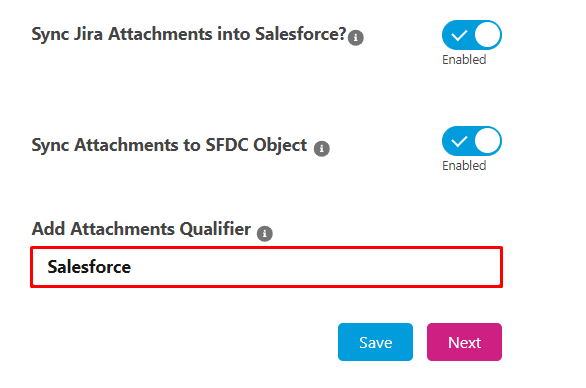Click the pink Next button
Image resolution: width=586 pixels, height=388 pixels.
pos(464,342)
